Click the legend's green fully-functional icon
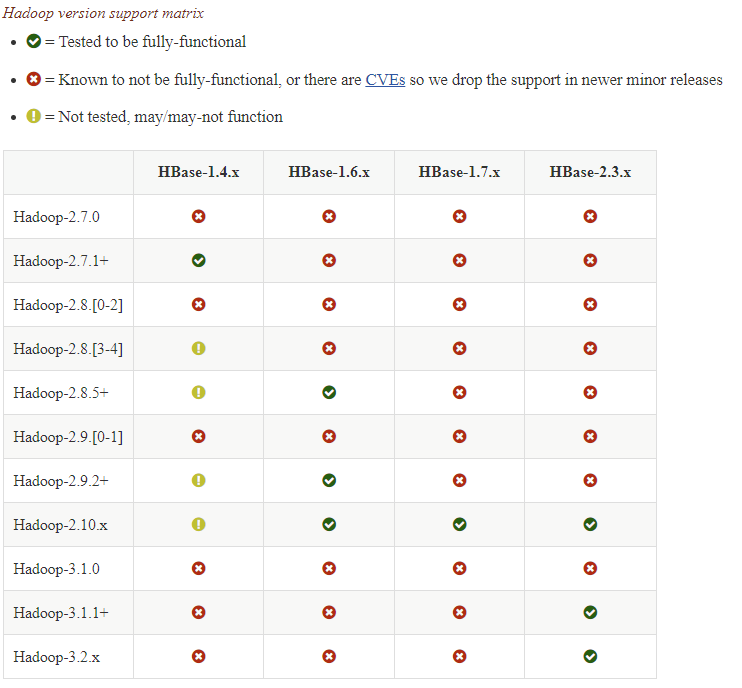Viewport: 742px width, 688px height. point(34,41)
